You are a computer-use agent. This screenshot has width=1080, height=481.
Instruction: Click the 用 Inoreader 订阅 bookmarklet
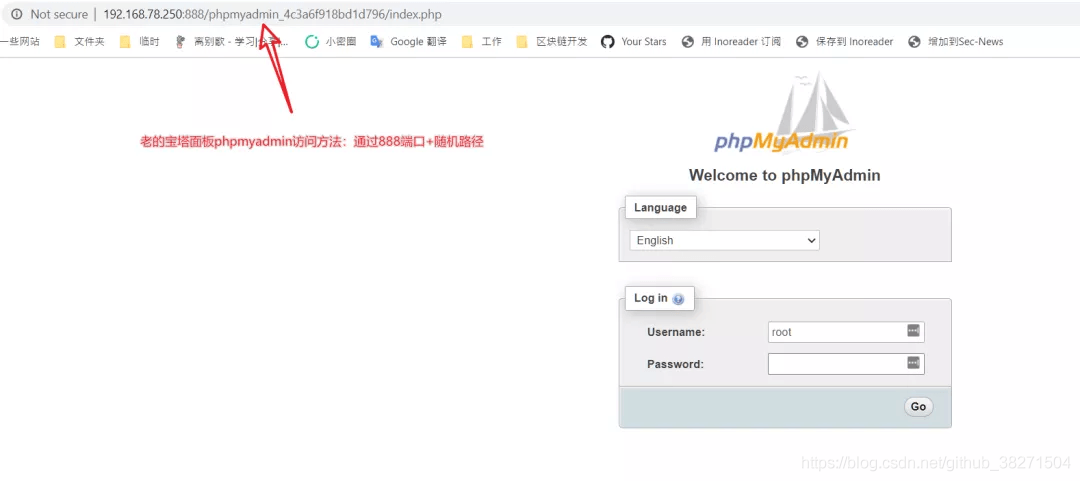tap(731, 41)
